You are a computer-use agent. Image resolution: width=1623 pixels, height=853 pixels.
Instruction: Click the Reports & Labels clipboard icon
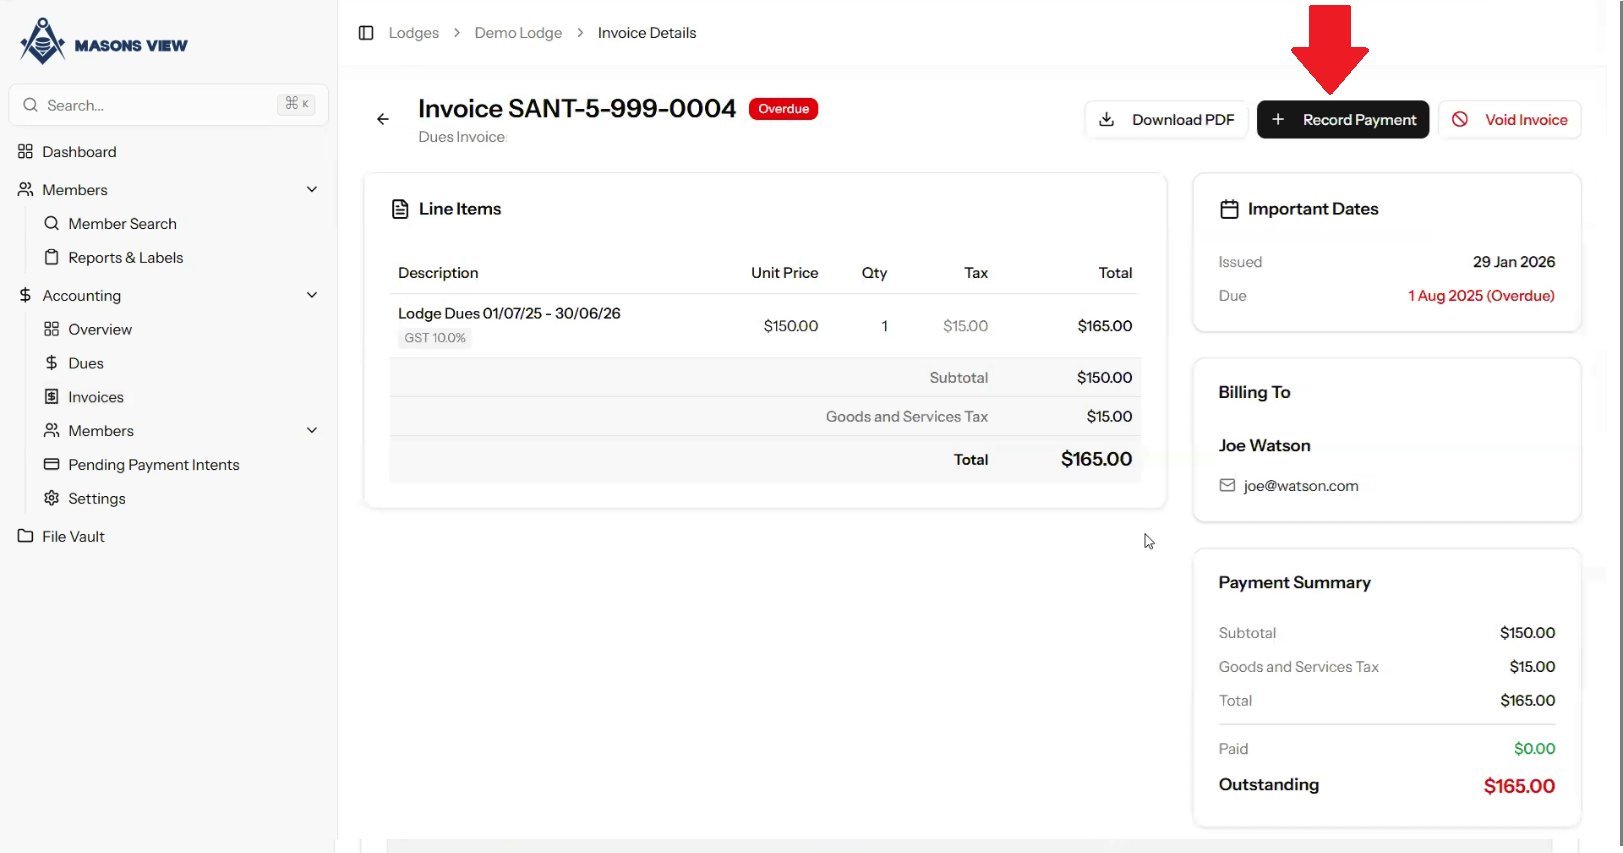52,258
